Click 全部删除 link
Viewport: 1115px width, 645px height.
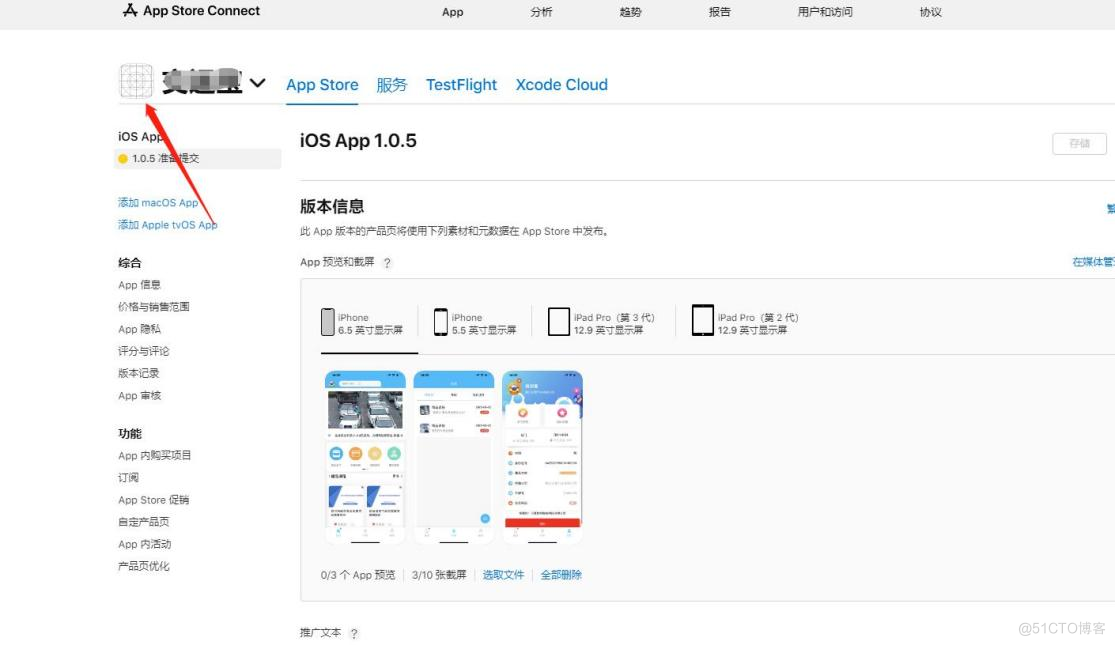pos(561,575)
